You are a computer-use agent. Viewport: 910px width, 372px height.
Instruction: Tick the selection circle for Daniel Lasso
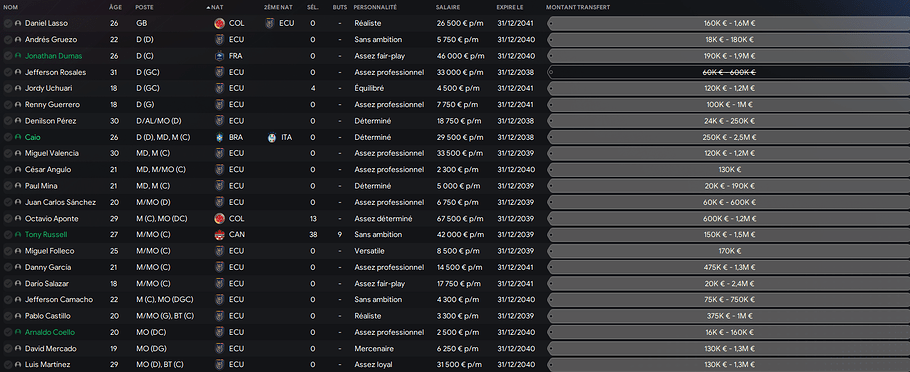(8, 24)
